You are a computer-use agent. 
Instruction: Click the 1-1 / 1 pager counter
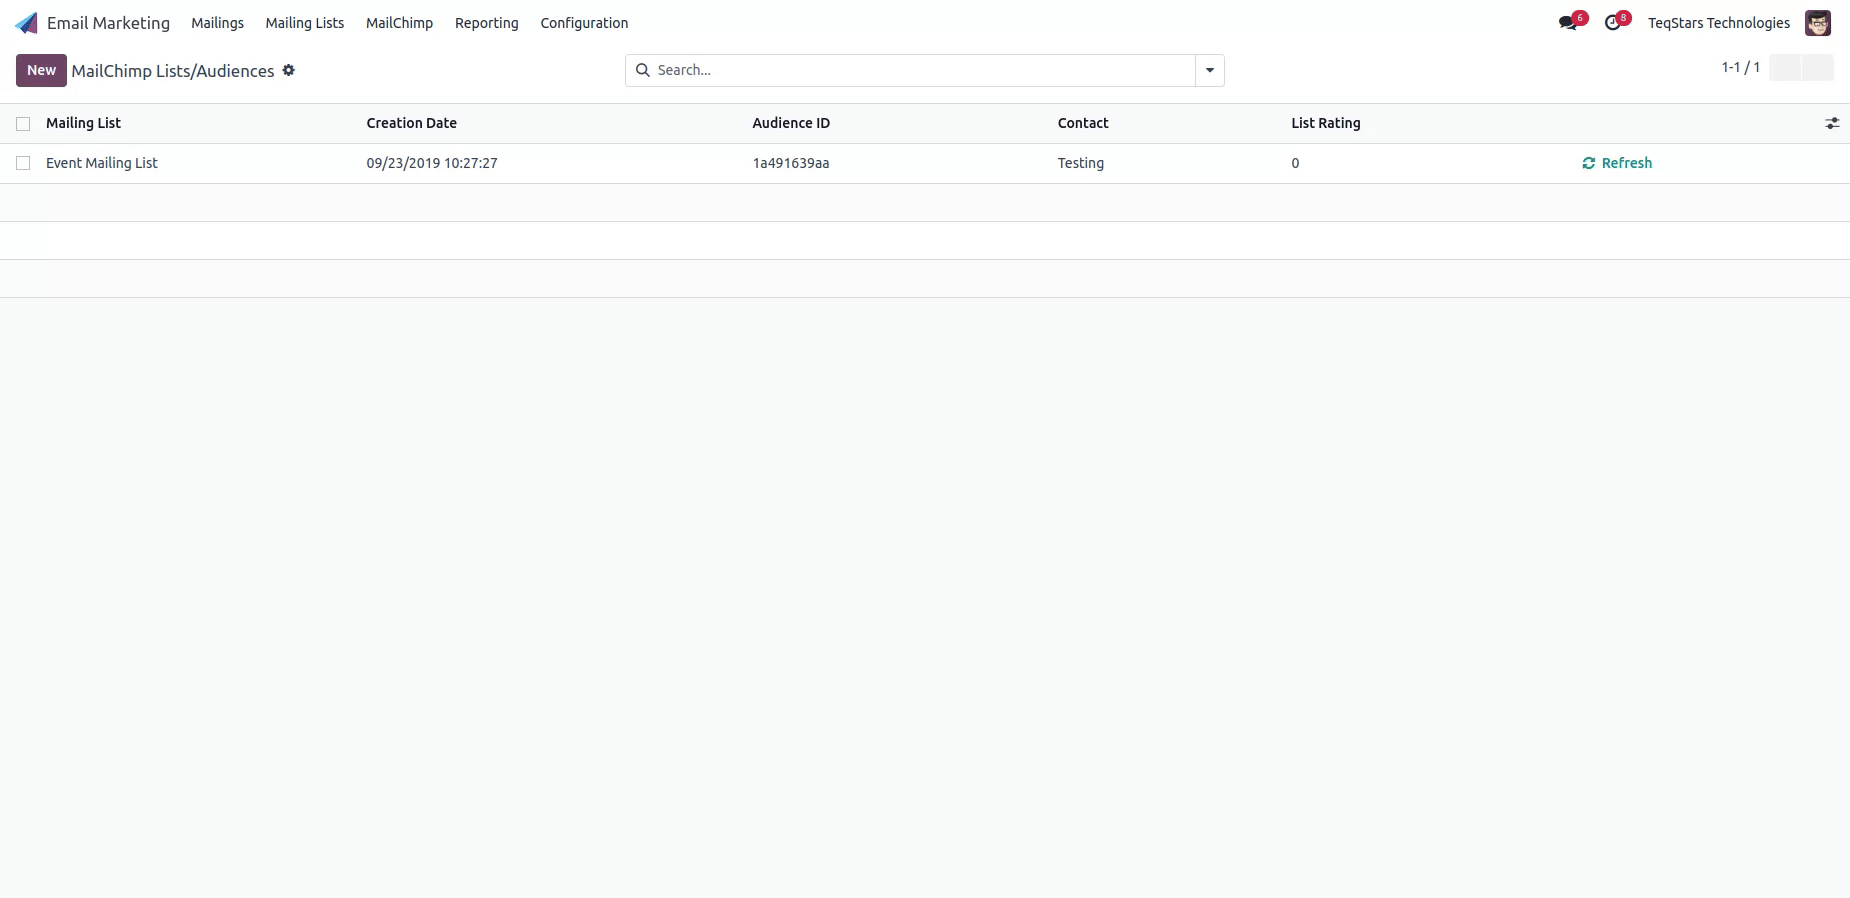click(1740, 67)
